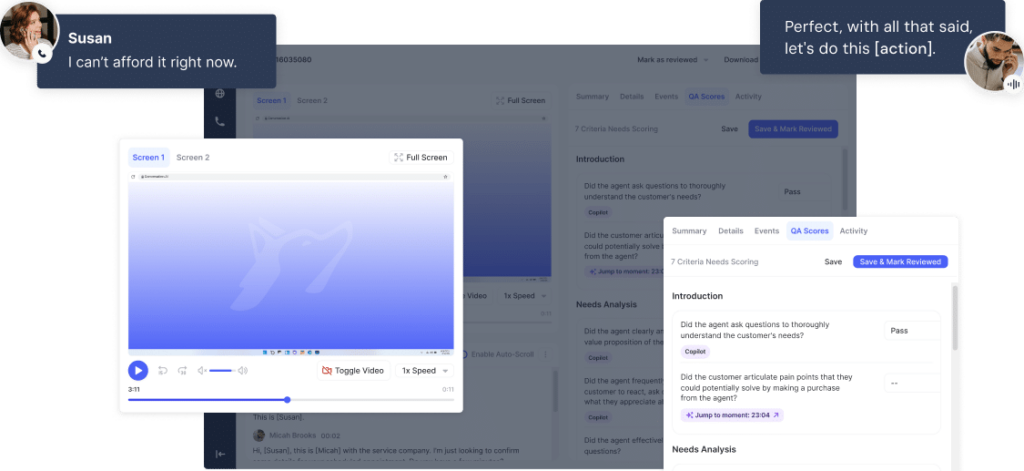Skip forward 30 seconds in front video card

click(x=183, y=370)
